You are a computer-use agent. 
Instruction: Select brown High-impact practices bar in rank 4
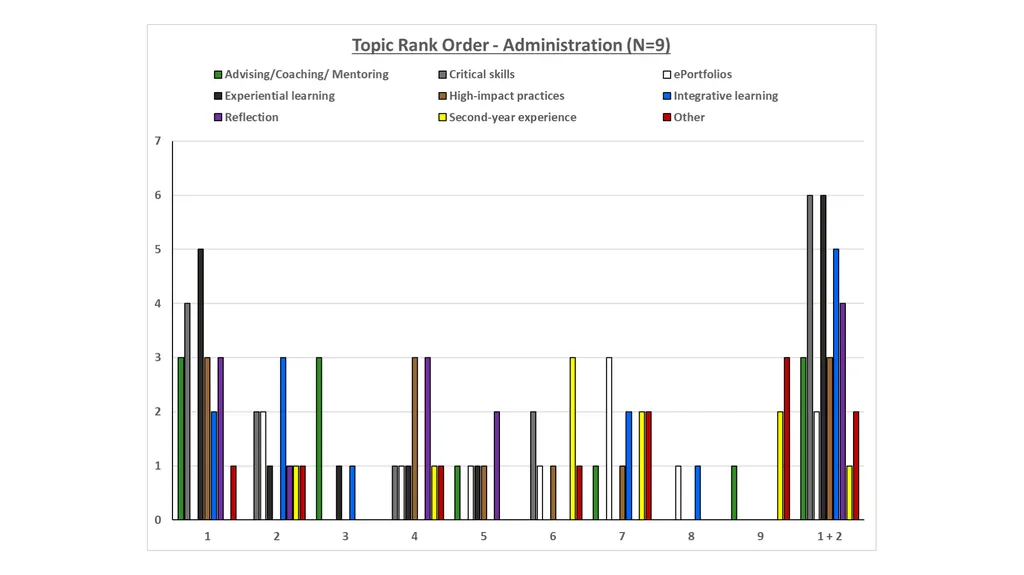coord(415,438)
